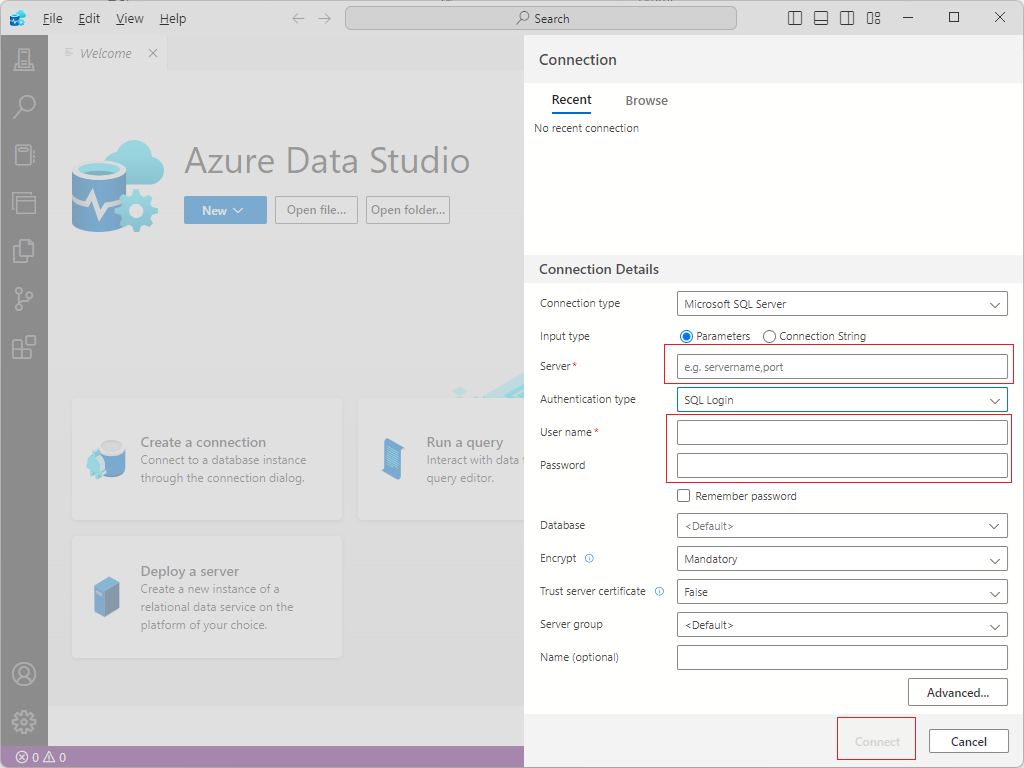1024x768 pixels.
Task: Click the Run a query card icon
Action: (393, 459)
